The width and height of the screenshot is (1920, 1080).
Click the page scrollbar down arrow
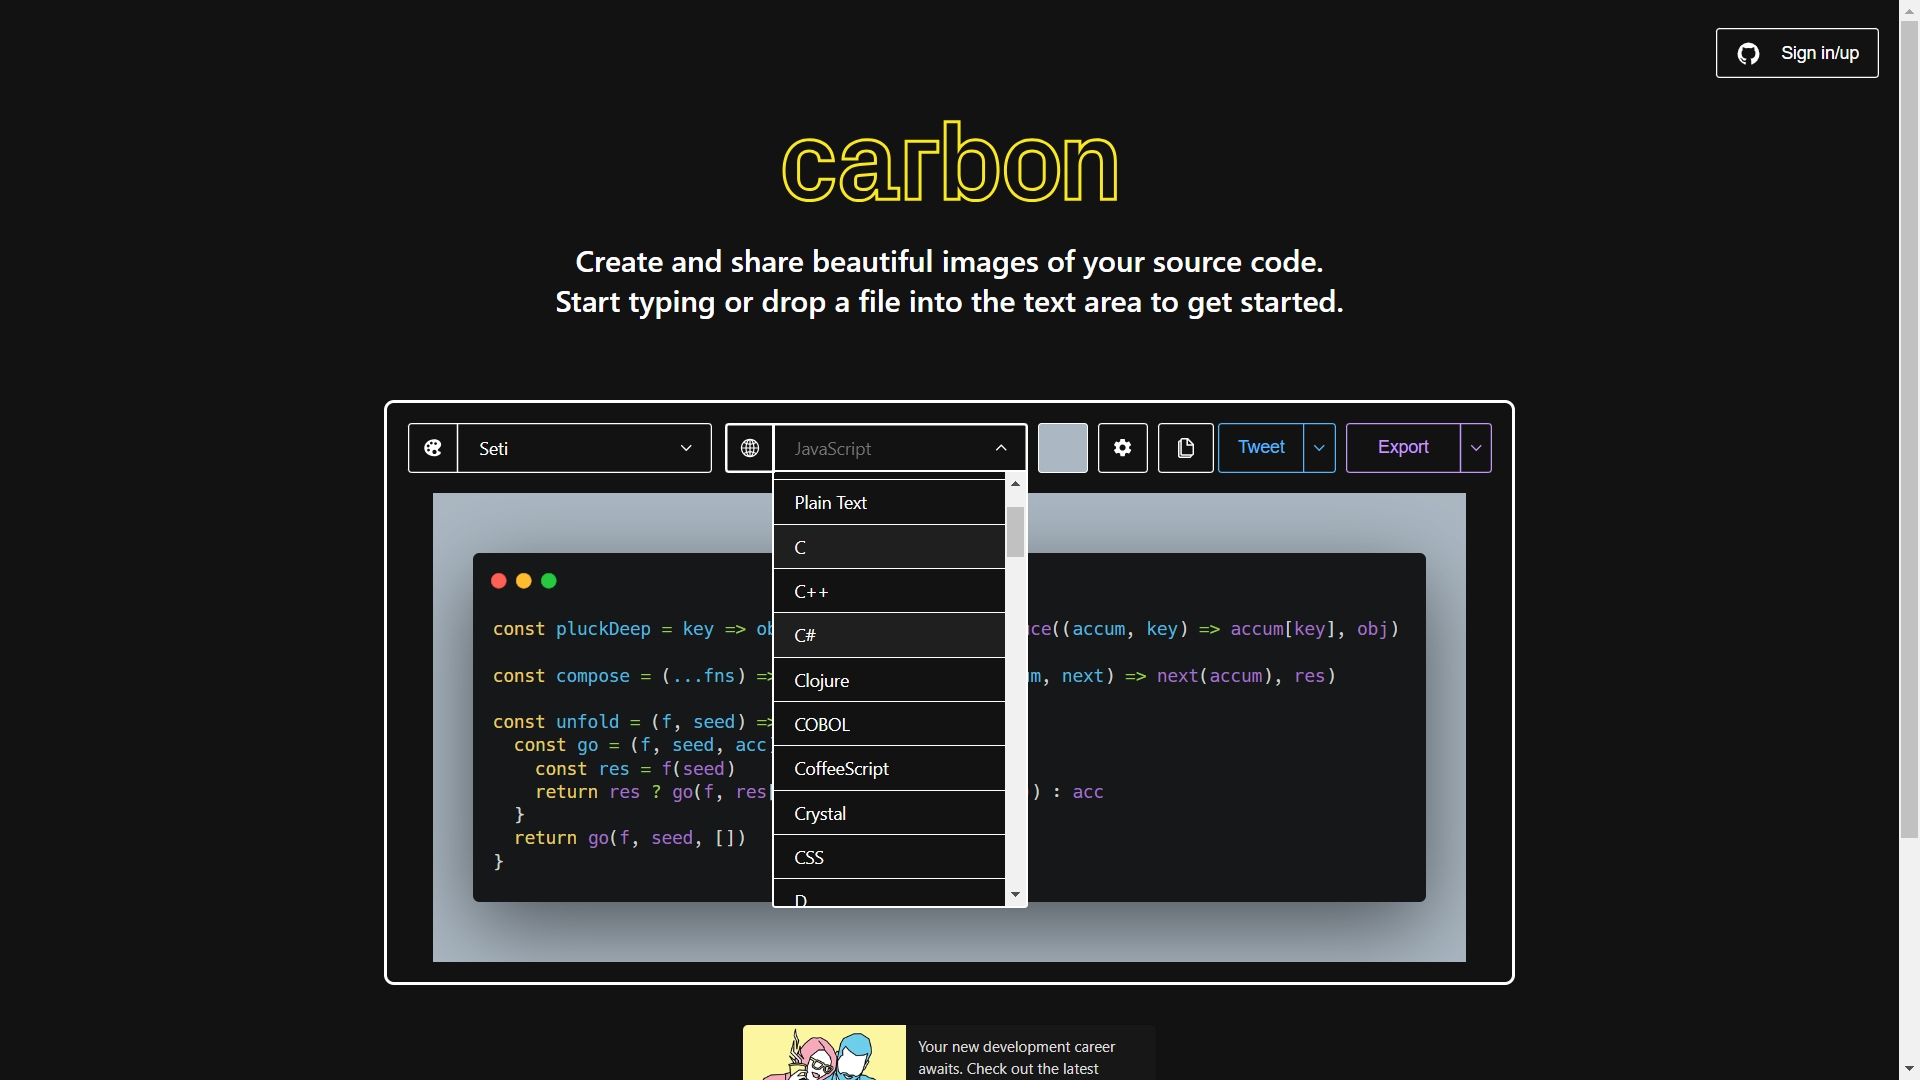[1910, 1069]
